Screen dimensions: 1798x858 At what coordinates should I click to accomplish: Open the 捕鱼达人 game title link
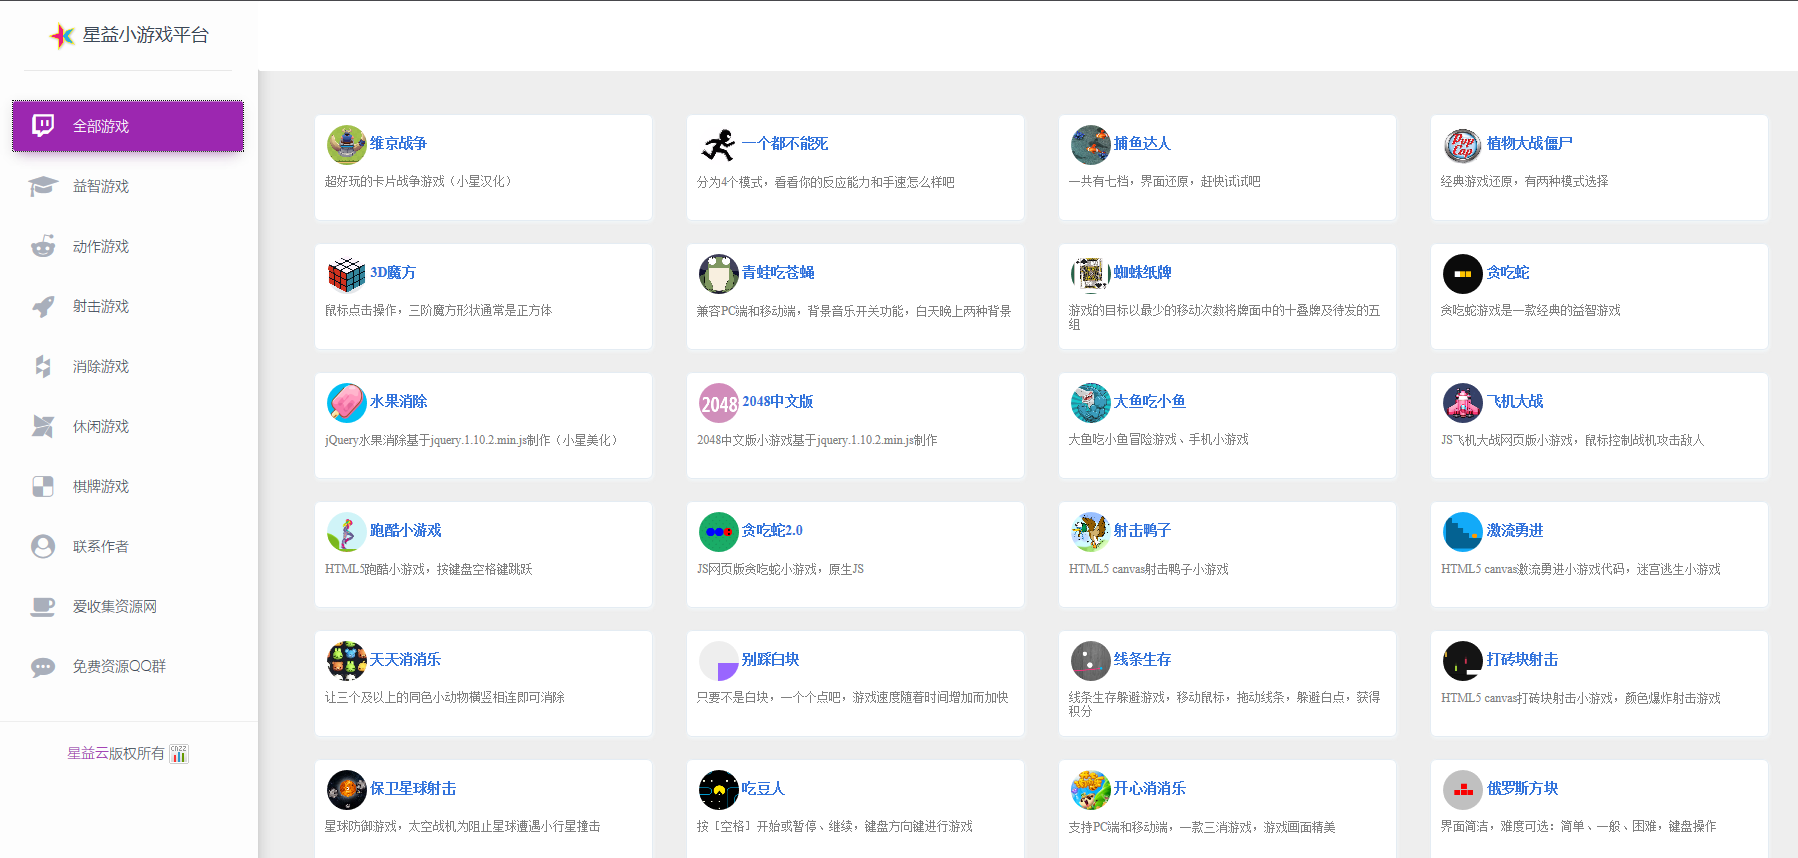1142,143
